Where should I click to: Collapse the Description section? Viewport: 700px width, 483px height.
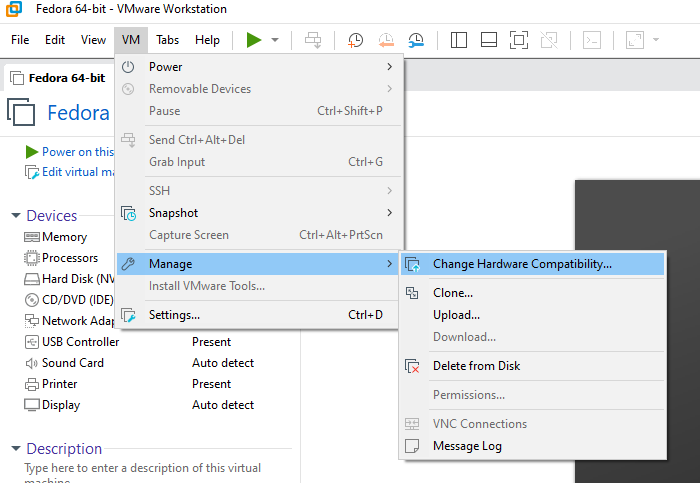point(16,448)
